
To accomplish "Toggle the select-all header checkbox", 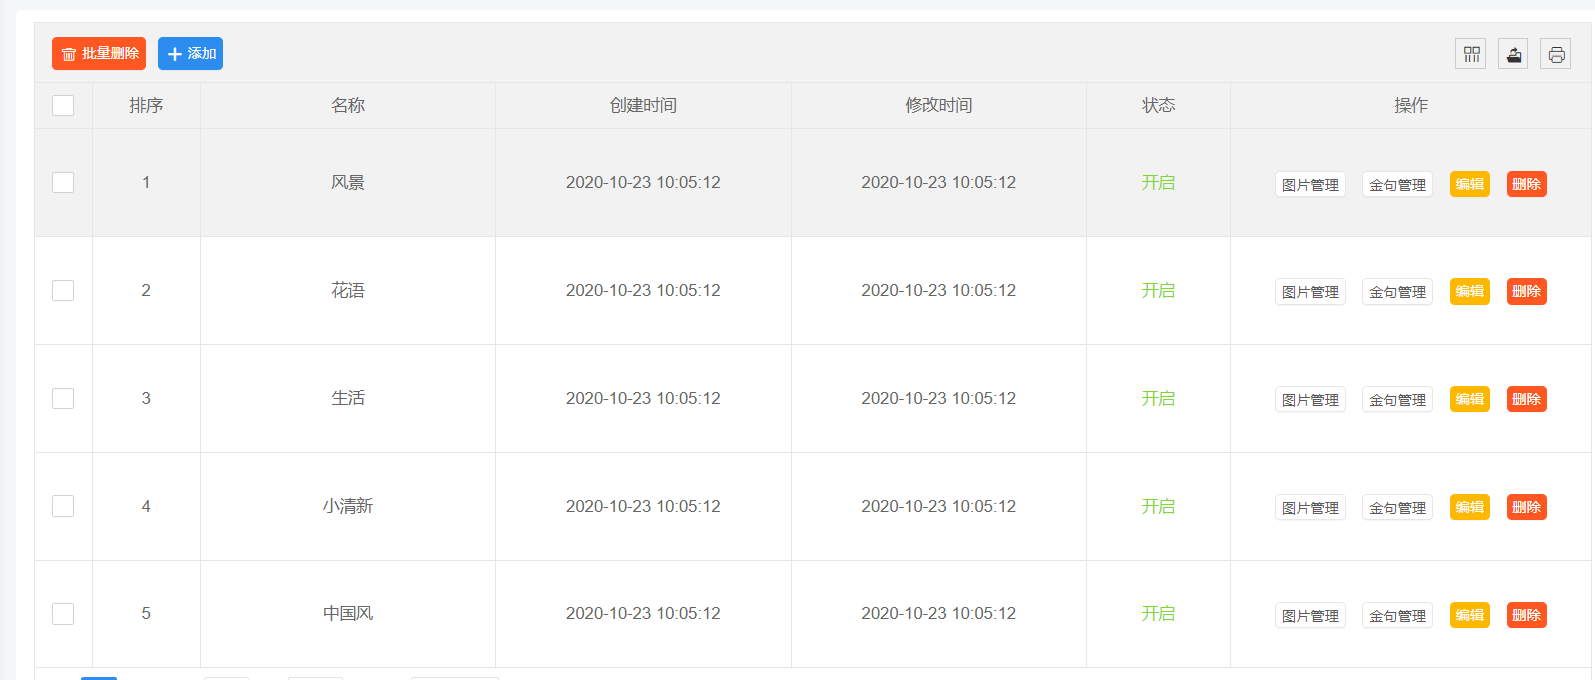I will 63,105.
